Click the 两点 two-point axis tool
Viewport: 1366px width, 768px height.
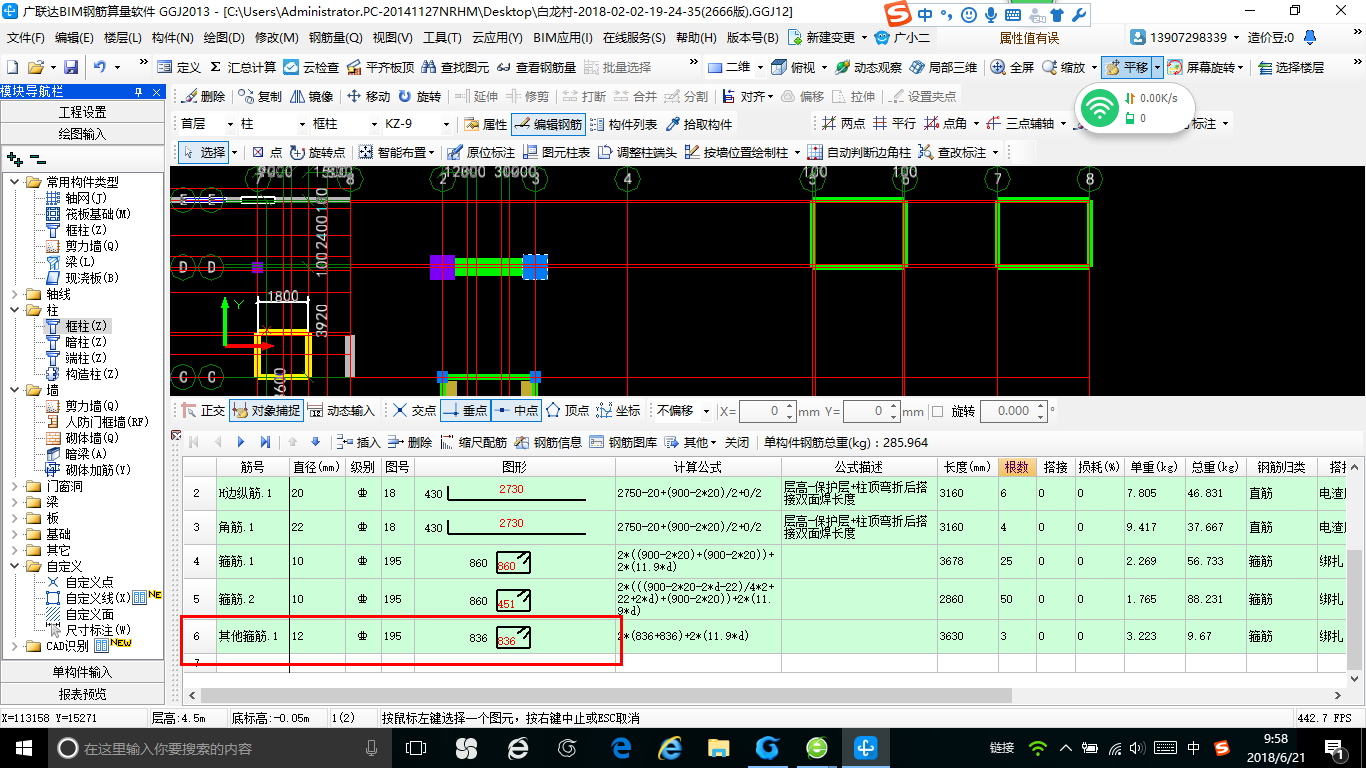pos(843,124)
